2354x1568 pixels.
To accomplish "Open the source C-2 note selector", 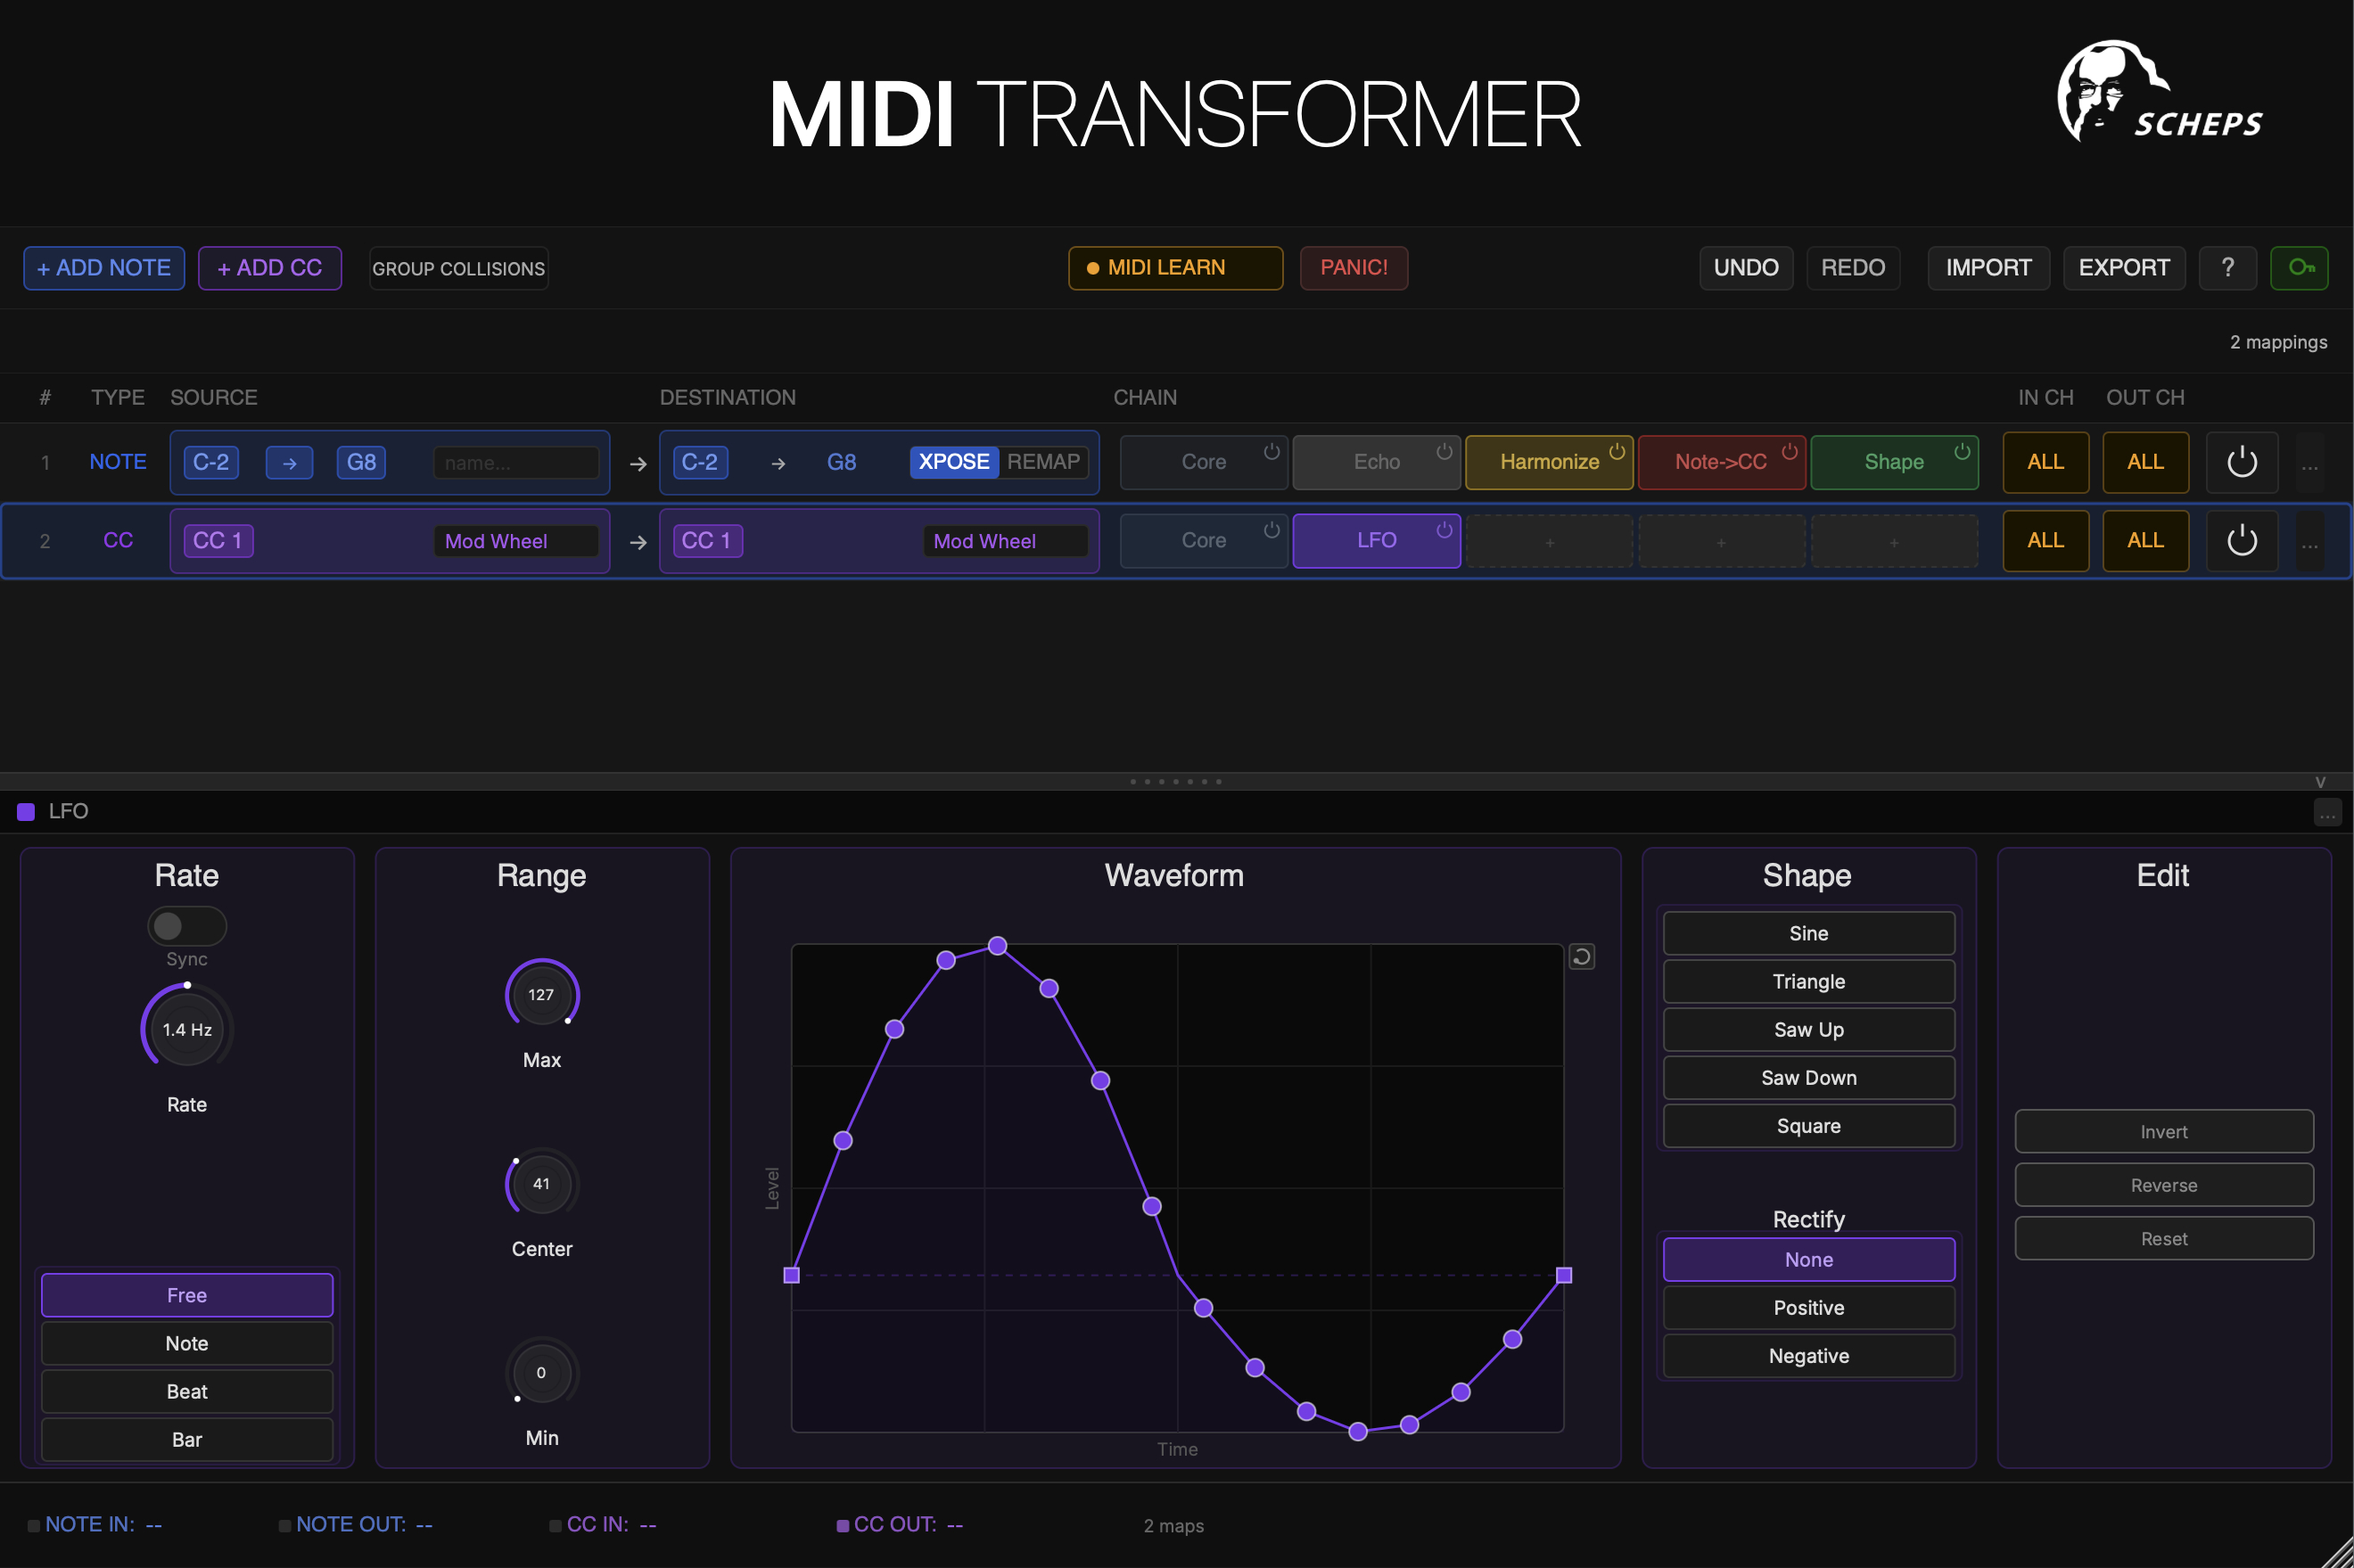I will coord(211,462).
